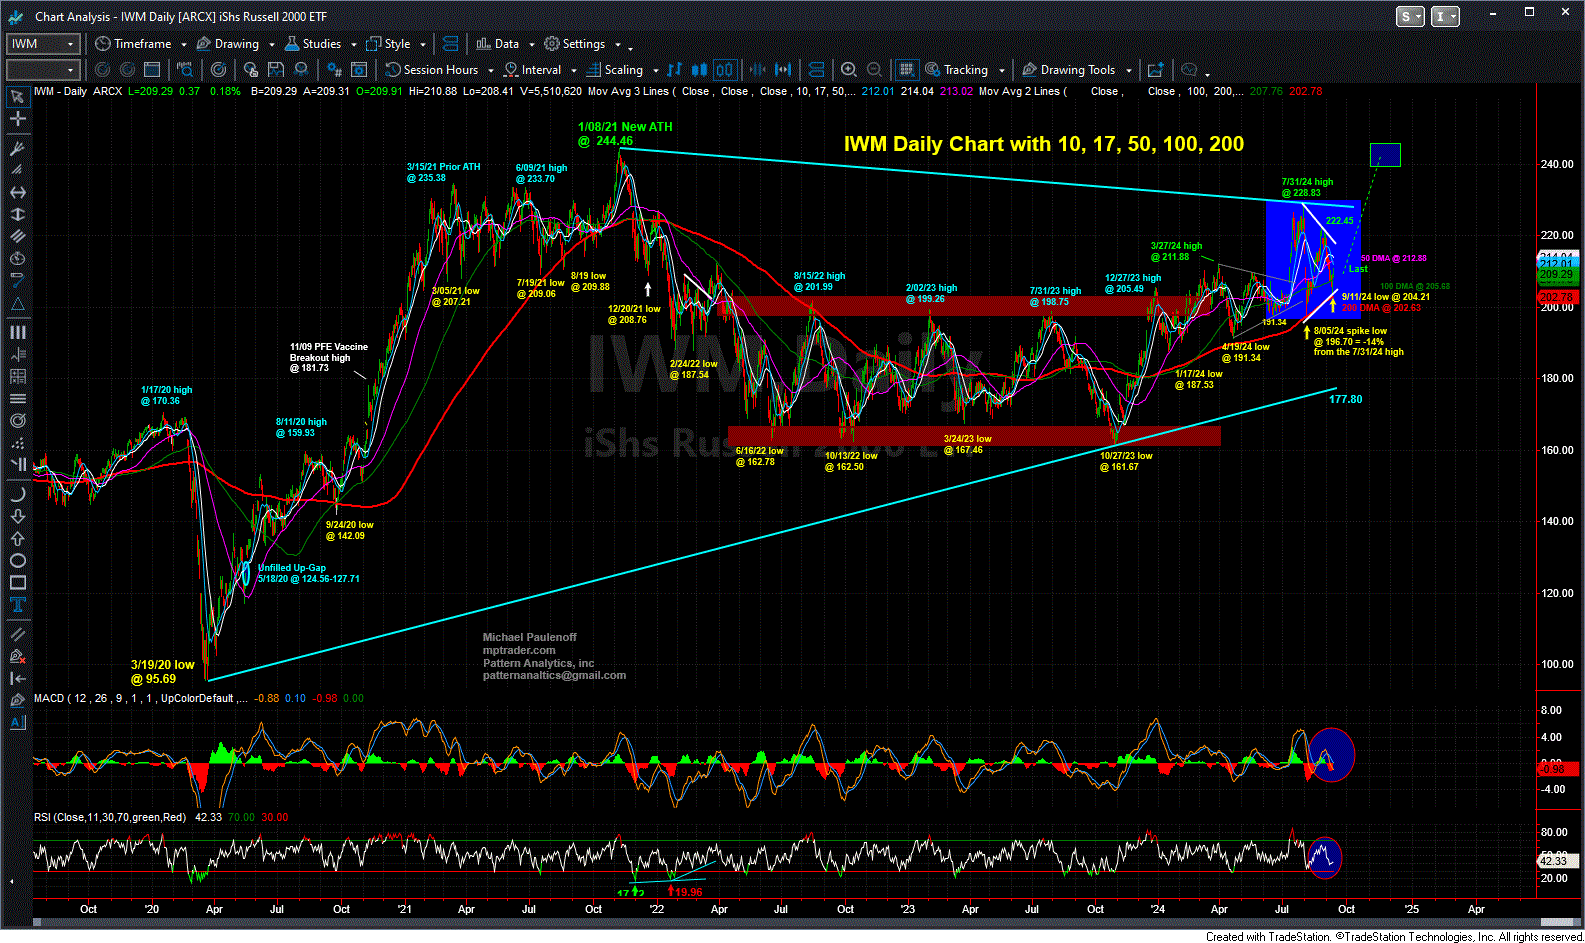Open the empty combo box below IWM
The height and width of the screenshot is (943, 1585).
(x=43, y=70)
